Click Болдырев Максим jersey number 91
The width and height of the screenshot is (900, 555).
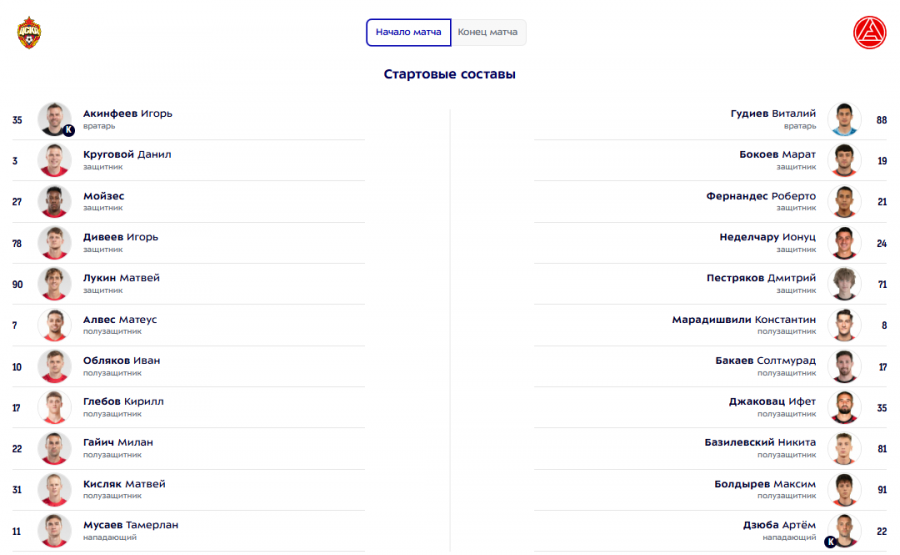pos(882,489)
